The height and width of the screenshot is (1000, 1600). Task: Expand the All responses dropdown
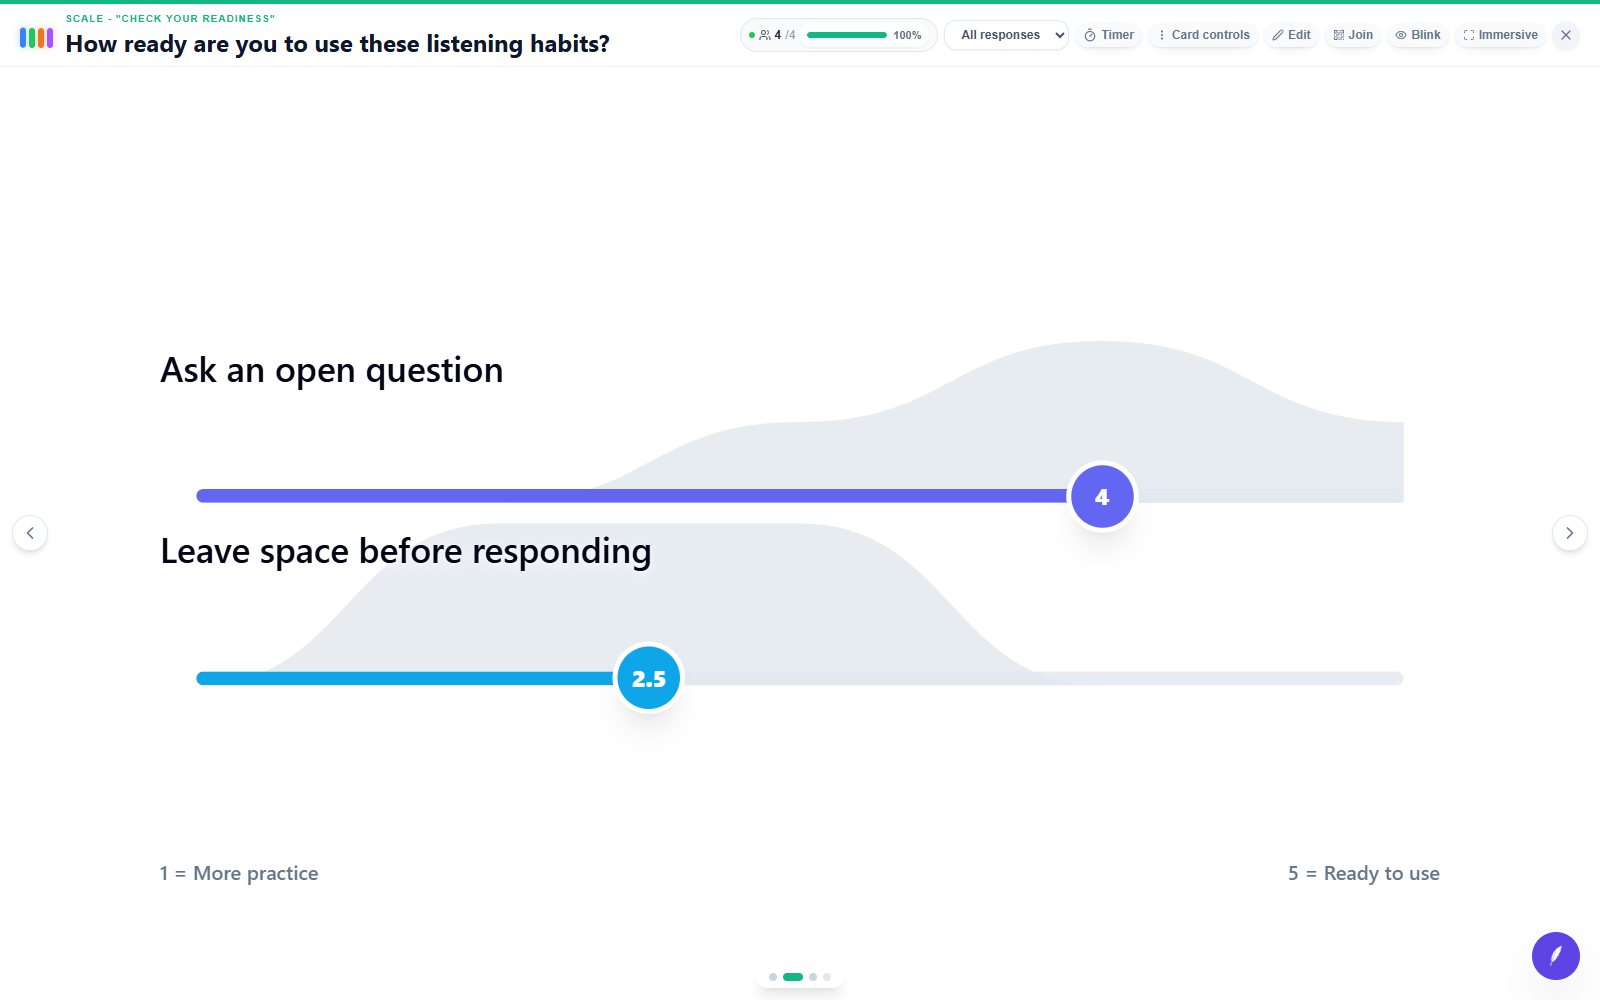(x=1006, y=35)
